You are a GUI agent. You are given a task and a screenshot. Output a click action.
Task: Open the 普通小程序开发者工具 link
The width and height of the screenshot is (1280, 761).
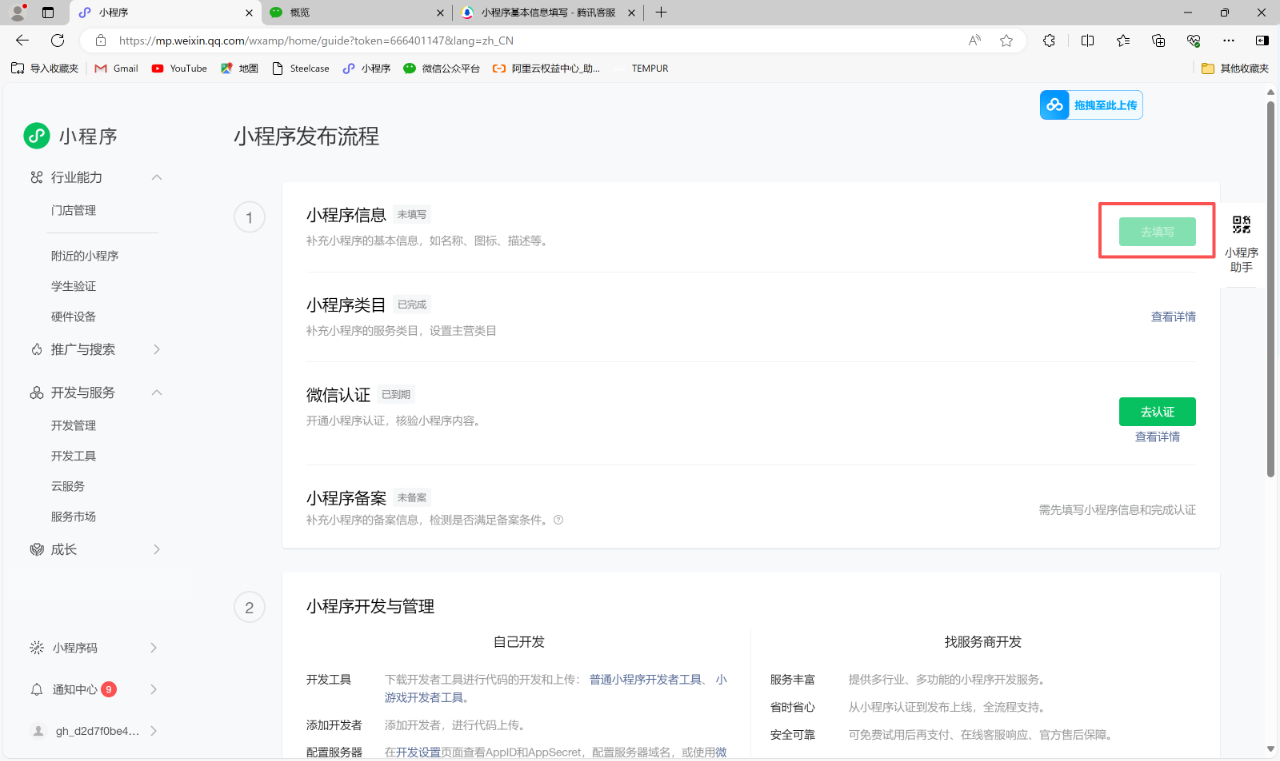tap(646, 679)
